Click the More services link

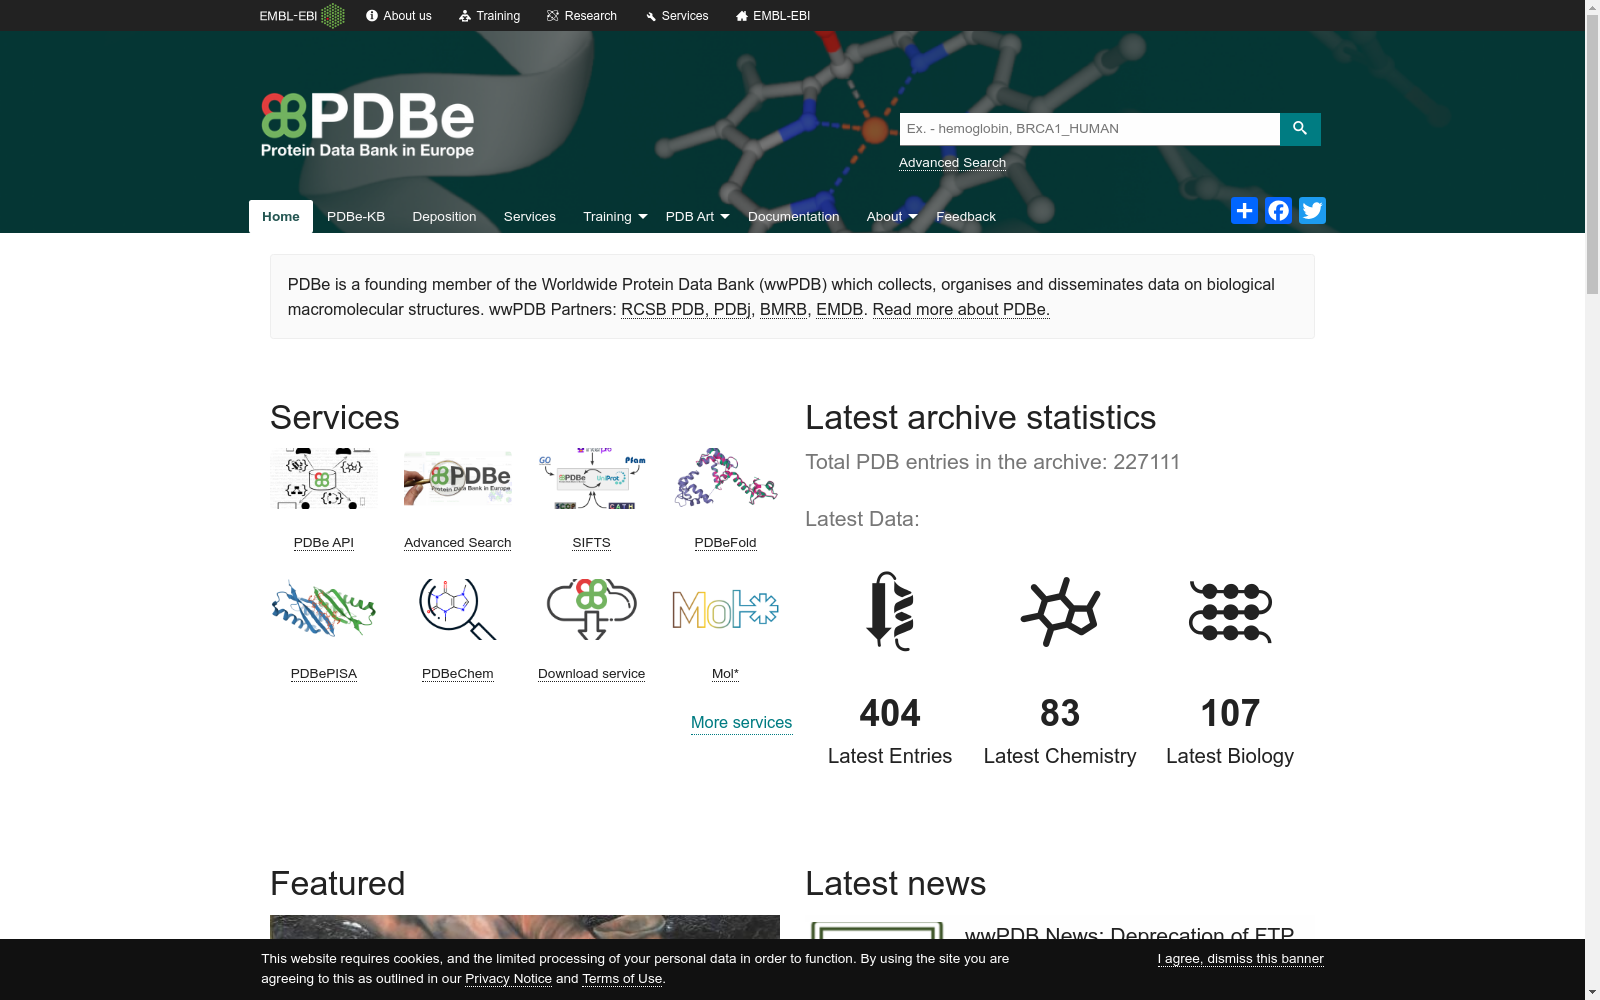tap(742, 723)
